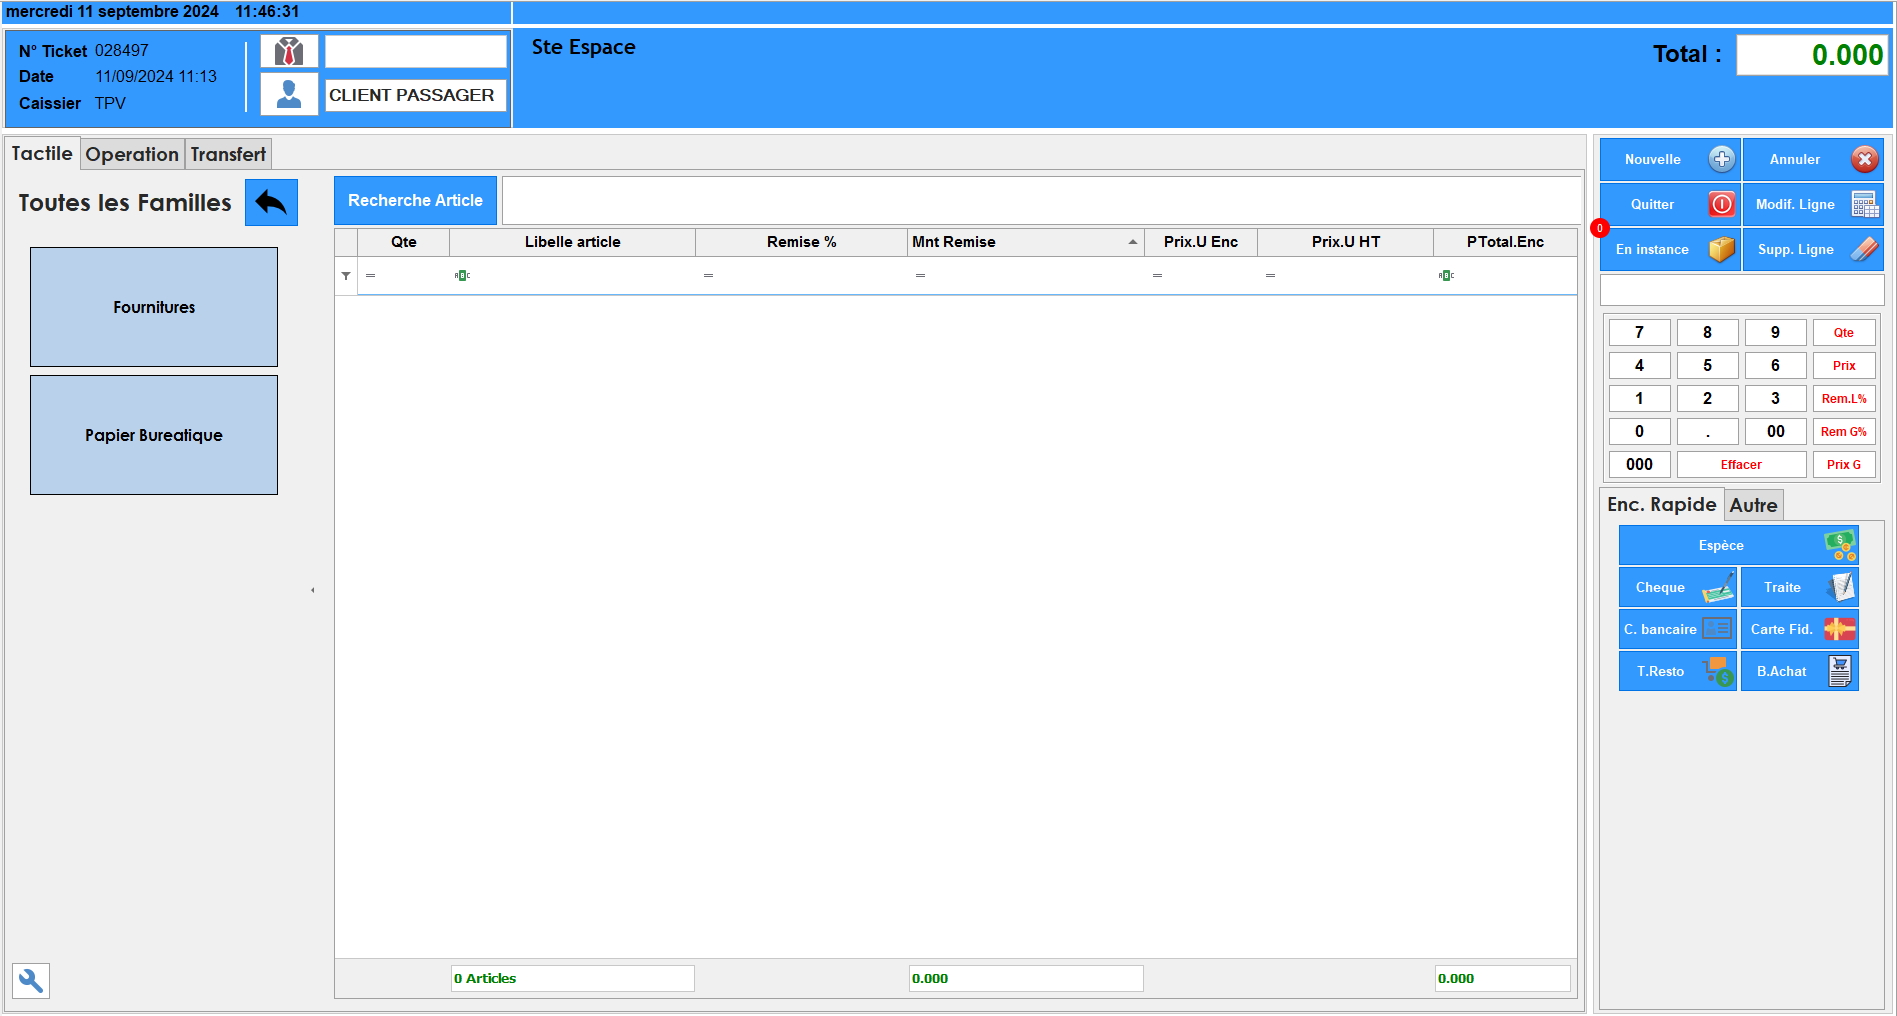Click the Libelle article column header
1897x1016 pixels.
(572, 242)
